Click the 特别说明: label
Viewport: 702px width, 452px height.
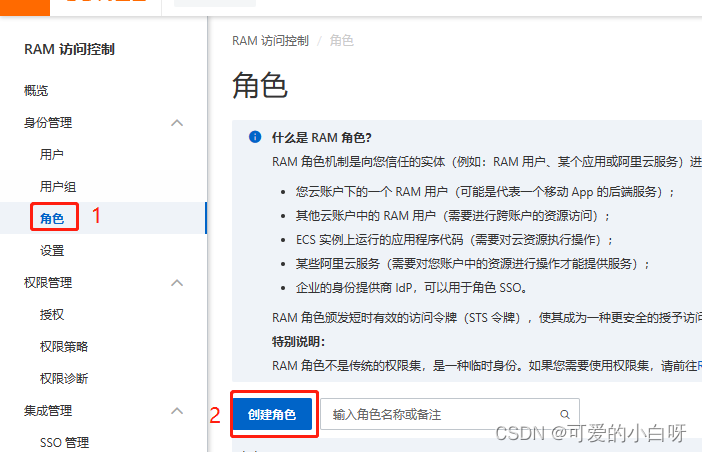299,342
